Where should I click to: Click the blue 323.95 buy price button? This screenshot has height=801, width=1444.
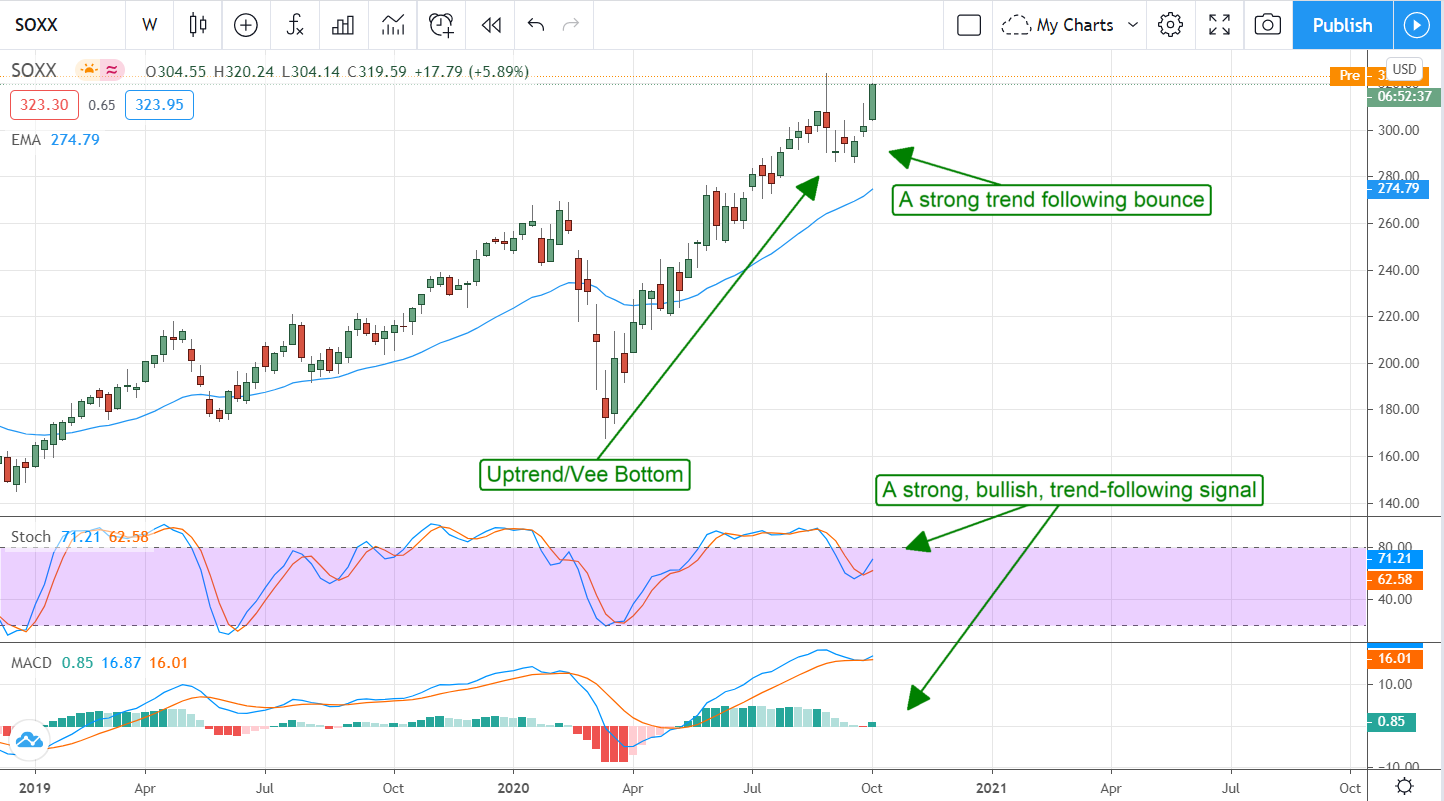point(159,104)
